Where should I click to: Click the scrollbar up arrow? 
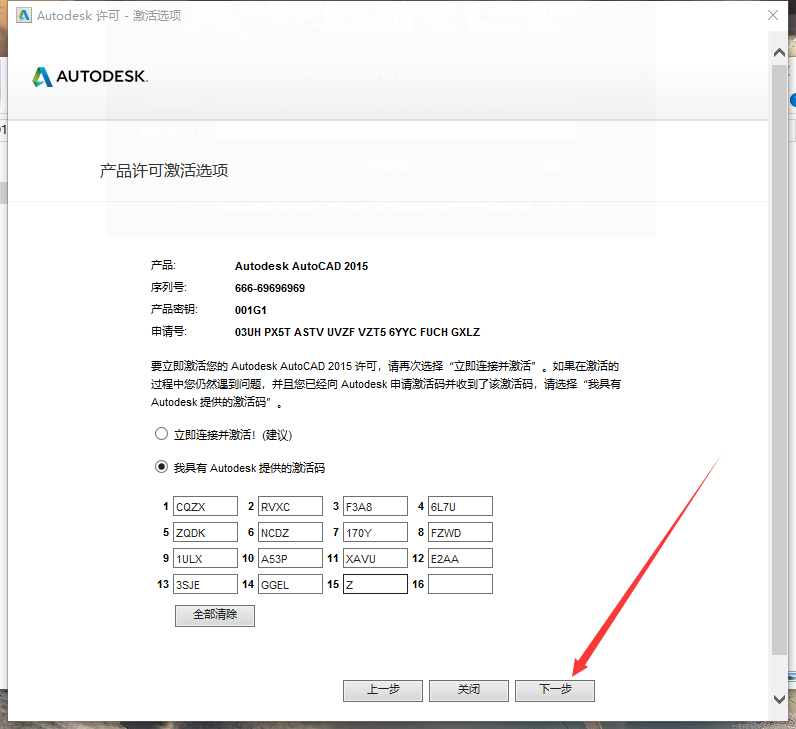point(779,52)
